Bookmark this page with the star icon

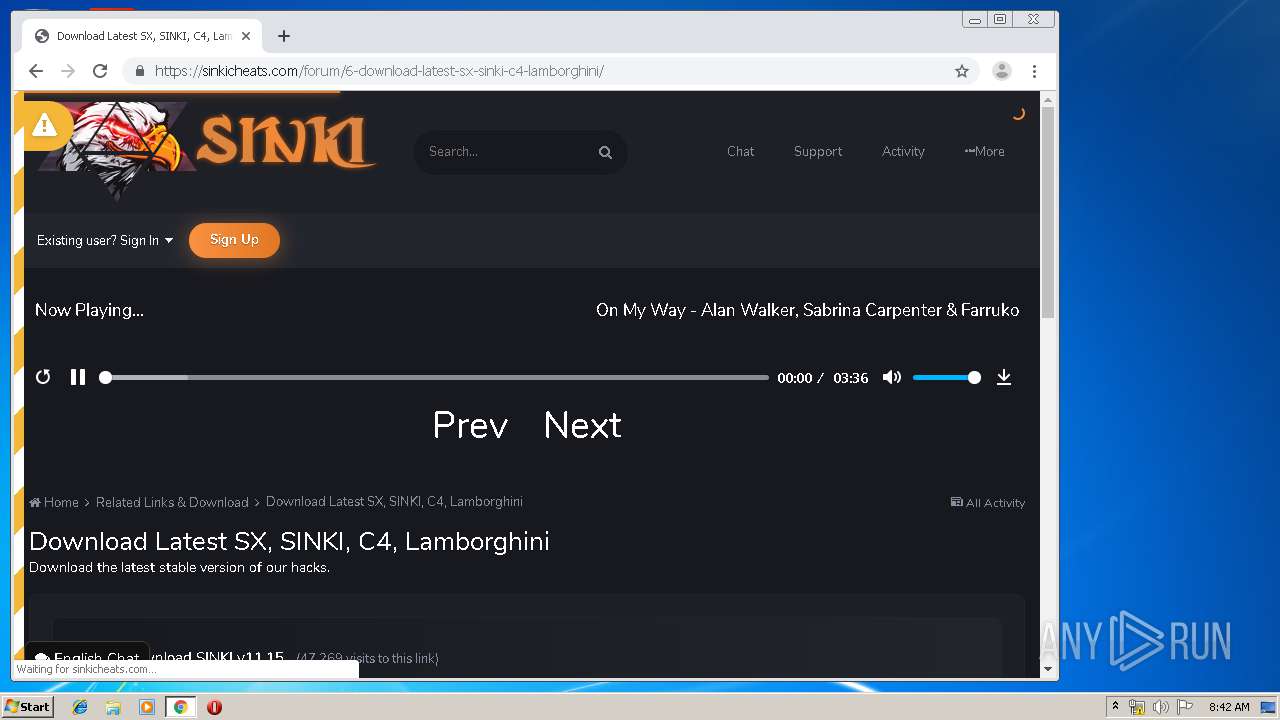point(962,71)
